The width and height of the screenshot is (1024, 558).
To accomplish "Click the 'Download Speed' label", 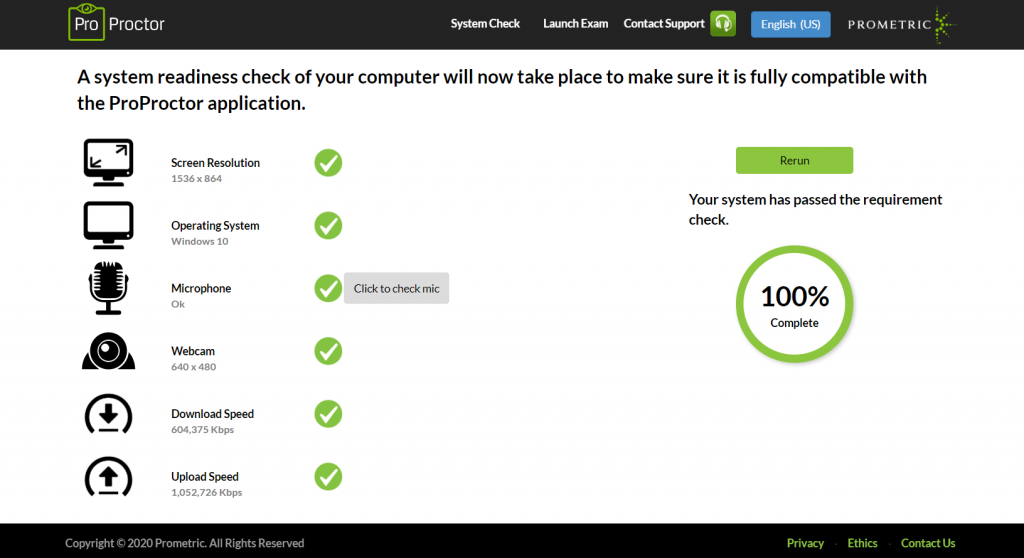I will pos(212,414).
